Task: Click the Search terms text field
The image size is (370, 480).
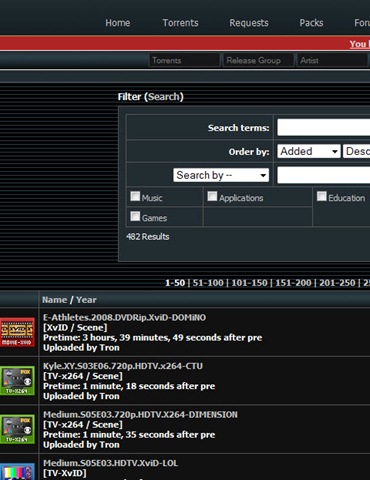Action: pos(323,127)
